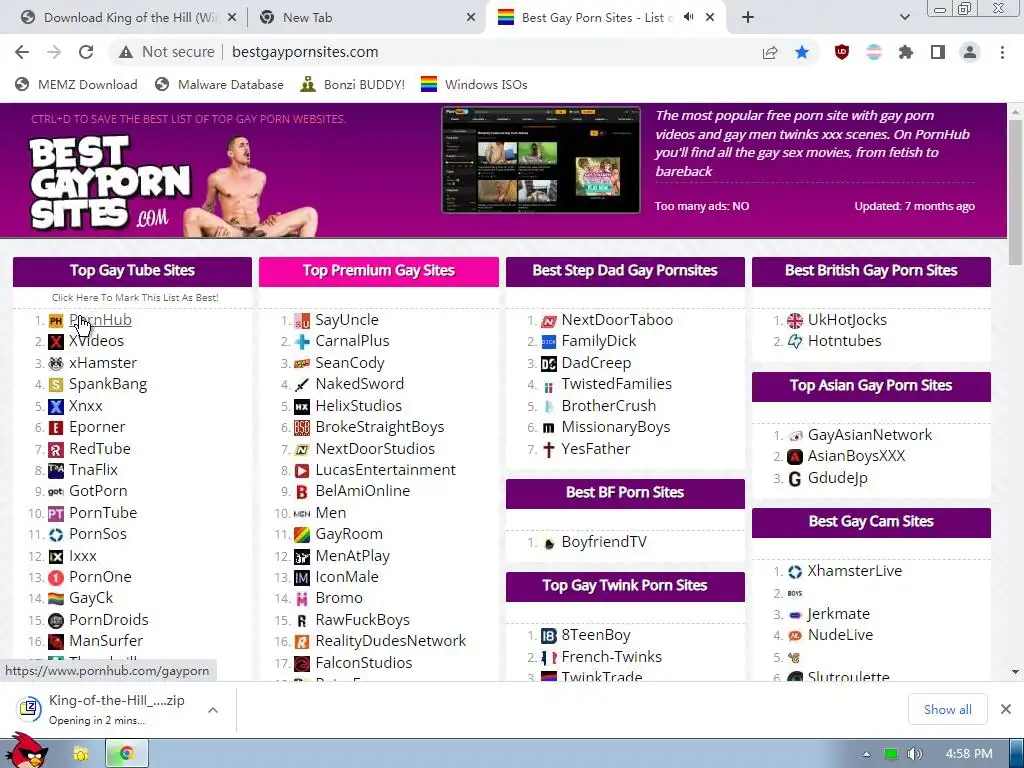
Task: Open the profile avatar menu
Action: click(970, 52)
